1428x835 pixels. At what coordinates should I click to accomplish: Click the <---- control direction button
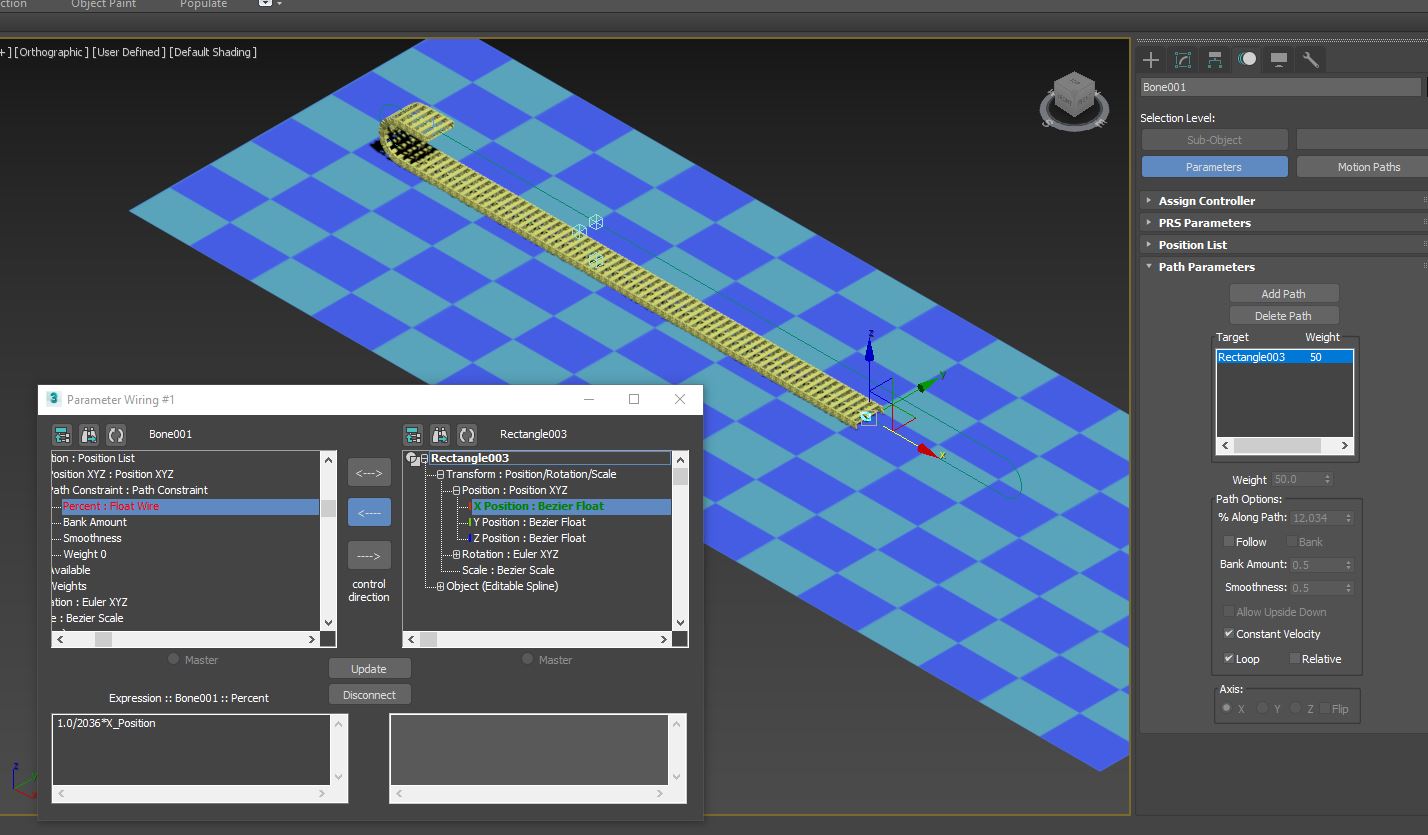click(369, 513)
